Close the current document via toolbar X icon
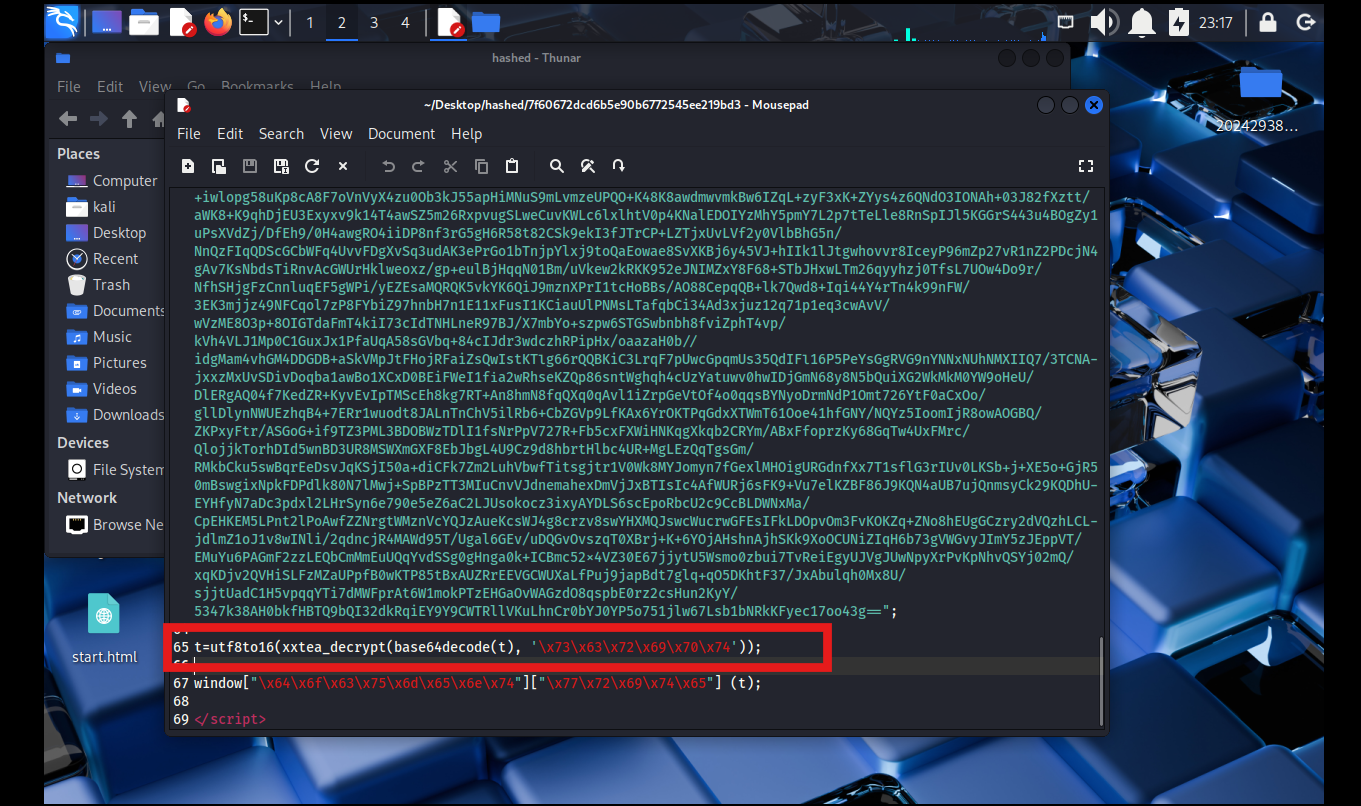The height and width of the screenshot is (806, 1361). (343, 166)
